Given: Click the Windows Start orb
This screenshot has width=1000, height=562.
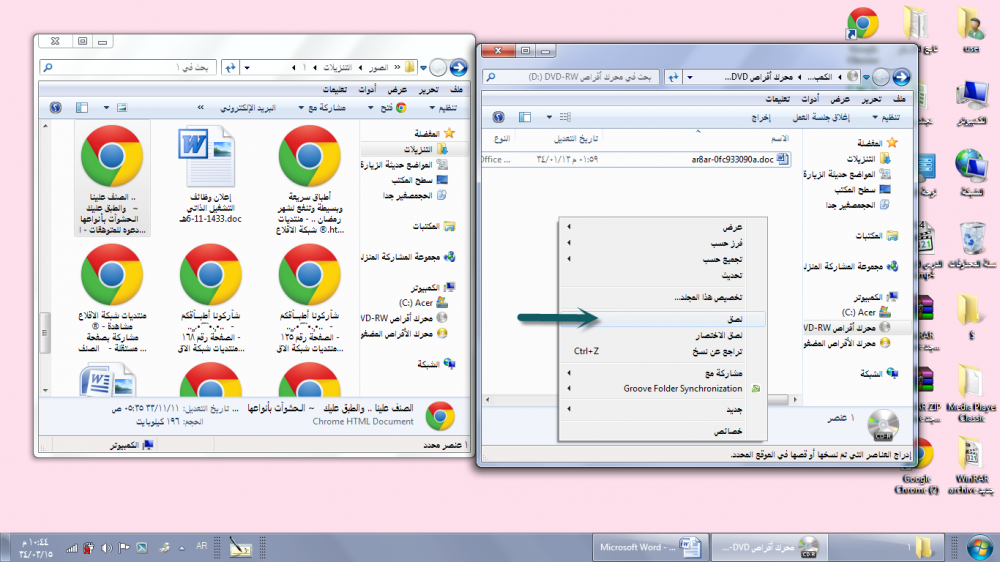Looking at the screenshot, I should point(973,547).
